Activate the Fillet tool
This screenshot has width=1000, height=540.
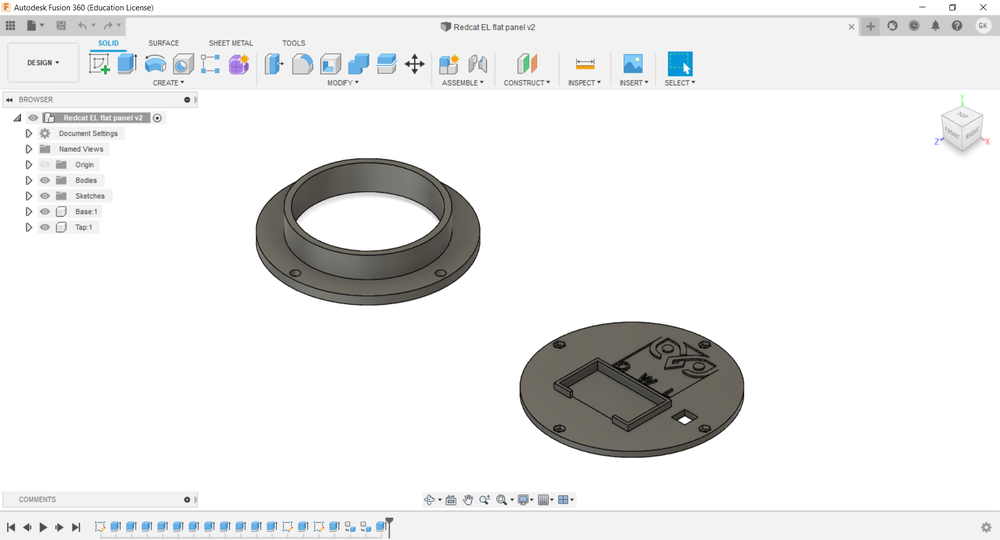tap(302, 64)
